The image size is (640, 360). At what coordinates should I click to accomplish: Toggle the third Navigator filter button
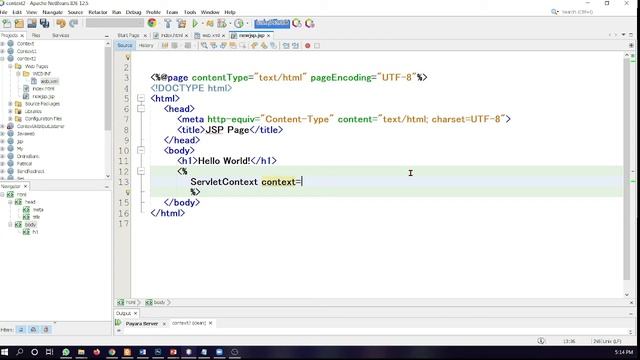(46, 329)
